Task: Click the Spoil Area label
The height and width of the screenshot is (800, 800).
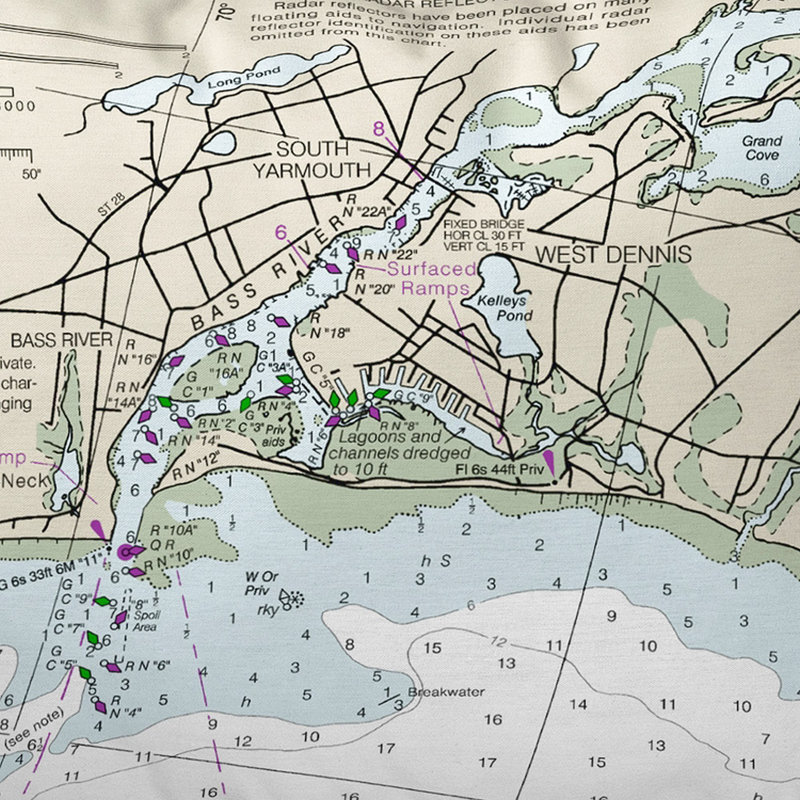Action: click(x=146, y=621)
